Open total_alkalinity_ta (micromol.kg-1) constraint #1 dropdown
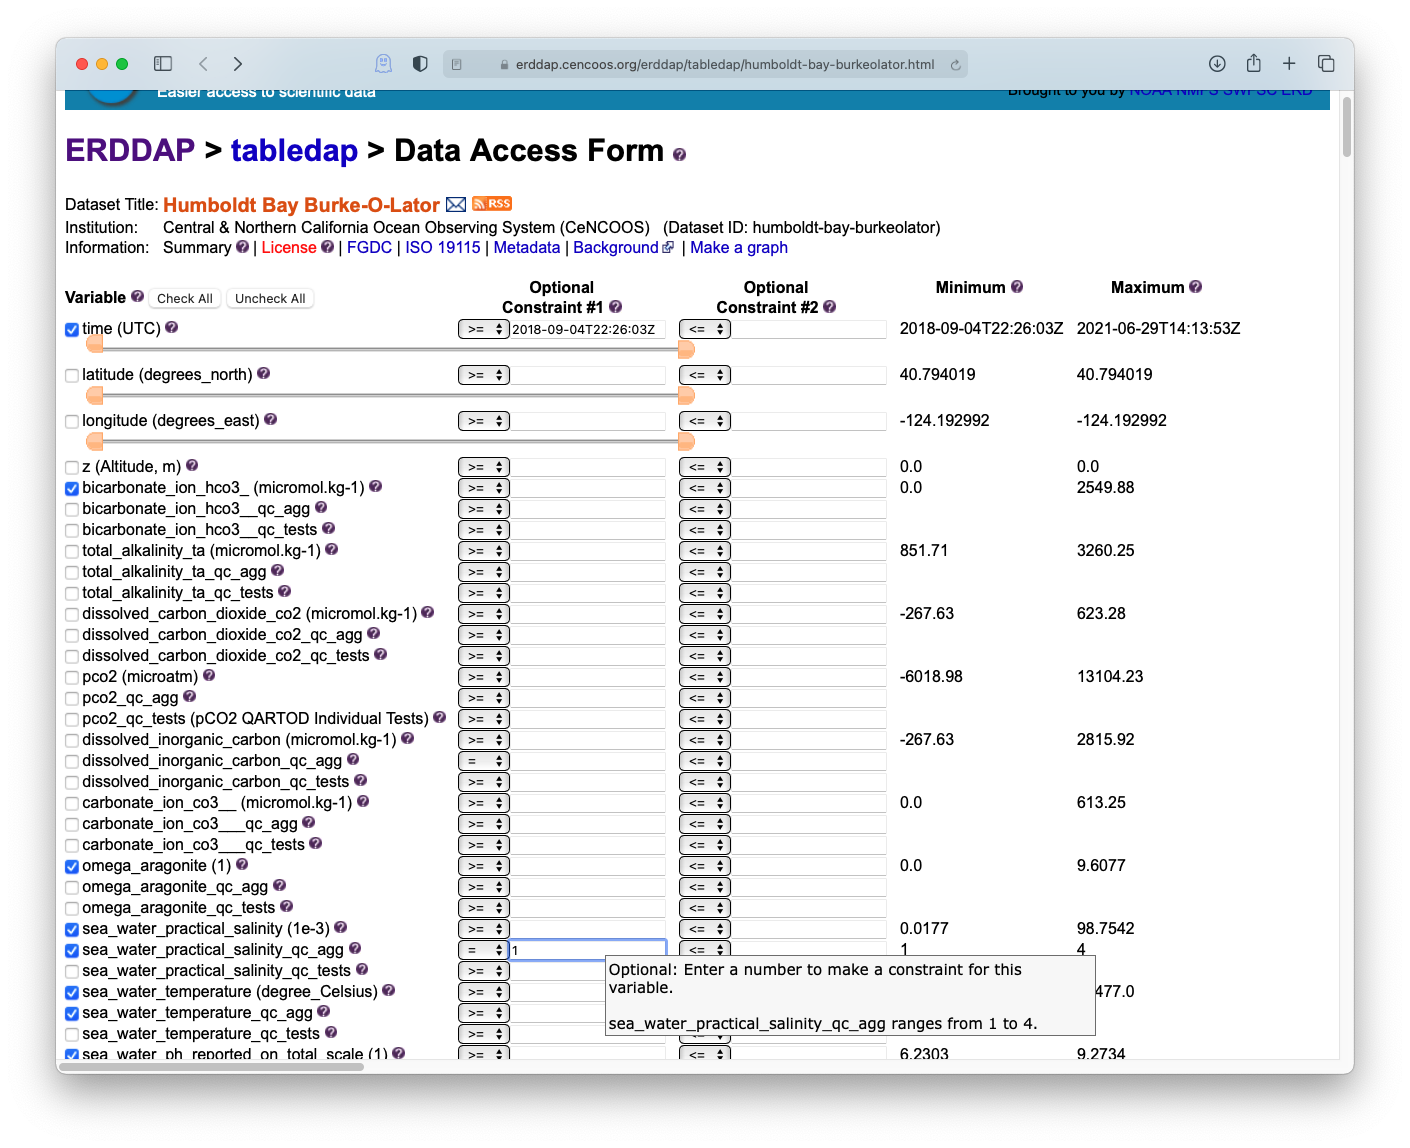Screen dimensions: 1410x1148 (484, 551)
